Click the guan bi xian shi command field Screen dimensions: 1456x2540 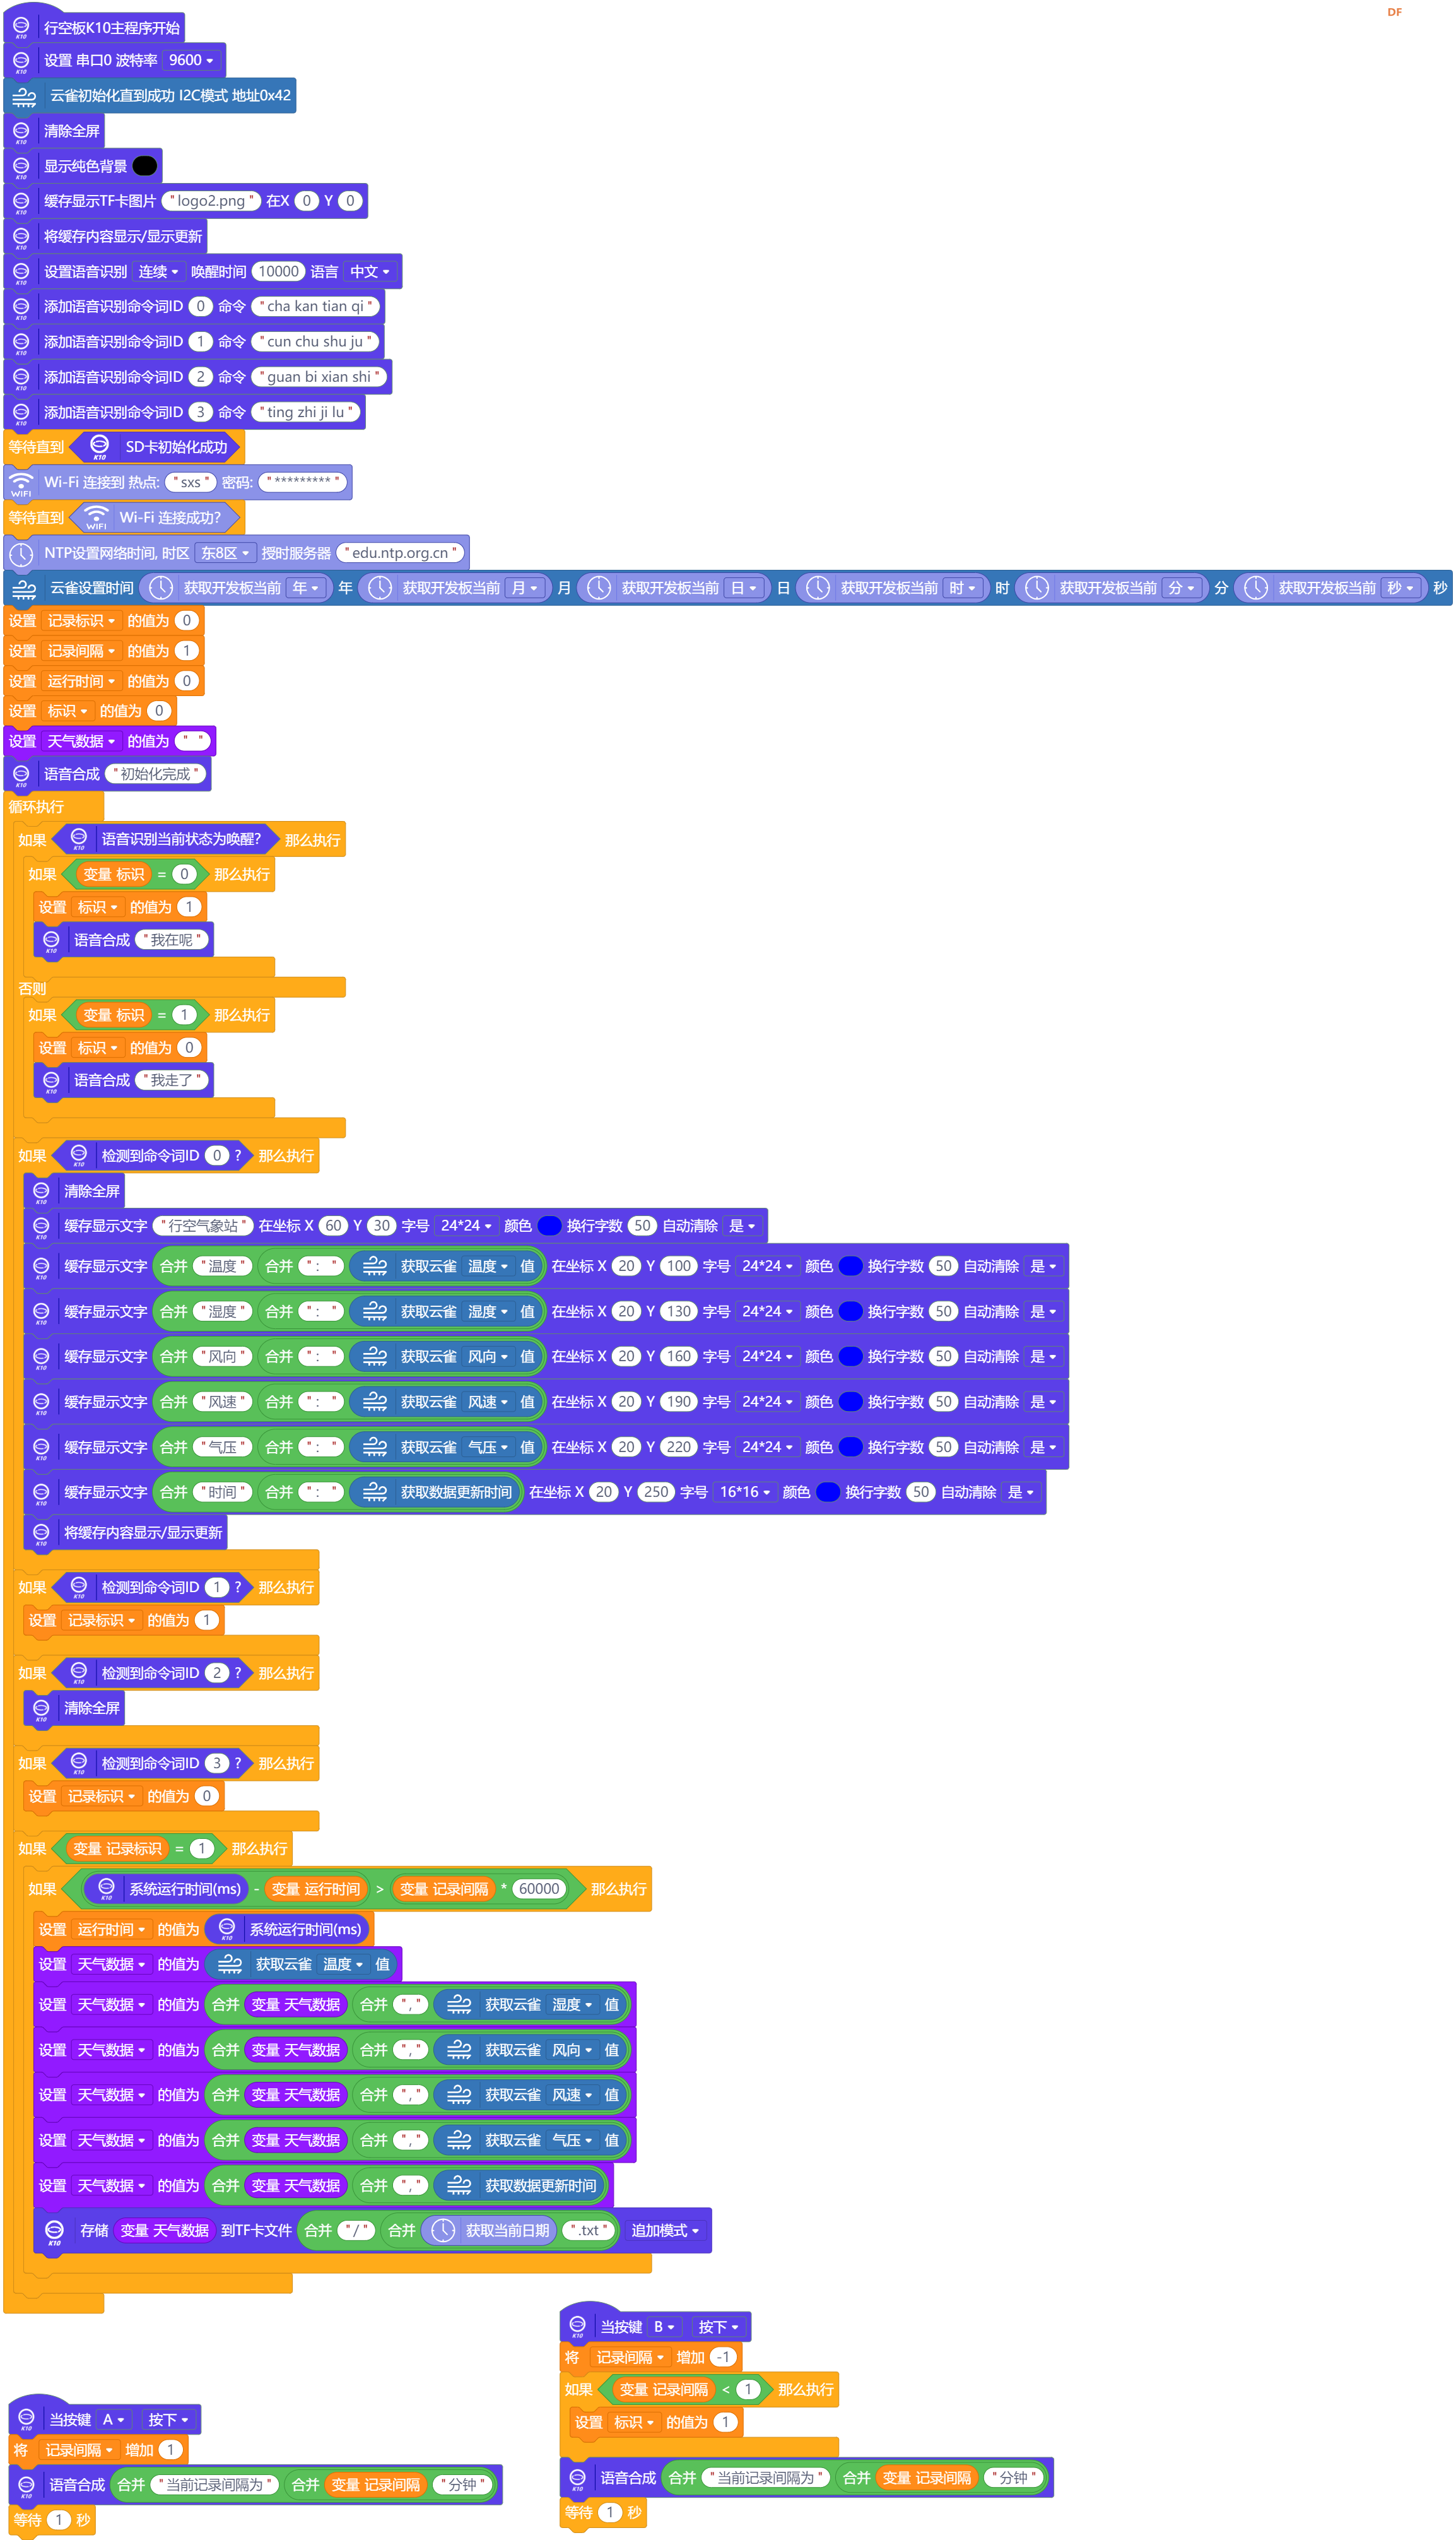(x=319, y=377)
